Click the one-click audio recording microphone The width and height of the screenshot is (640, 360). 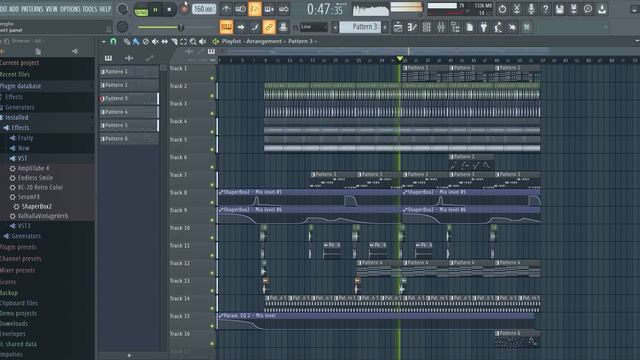[531, 9]
